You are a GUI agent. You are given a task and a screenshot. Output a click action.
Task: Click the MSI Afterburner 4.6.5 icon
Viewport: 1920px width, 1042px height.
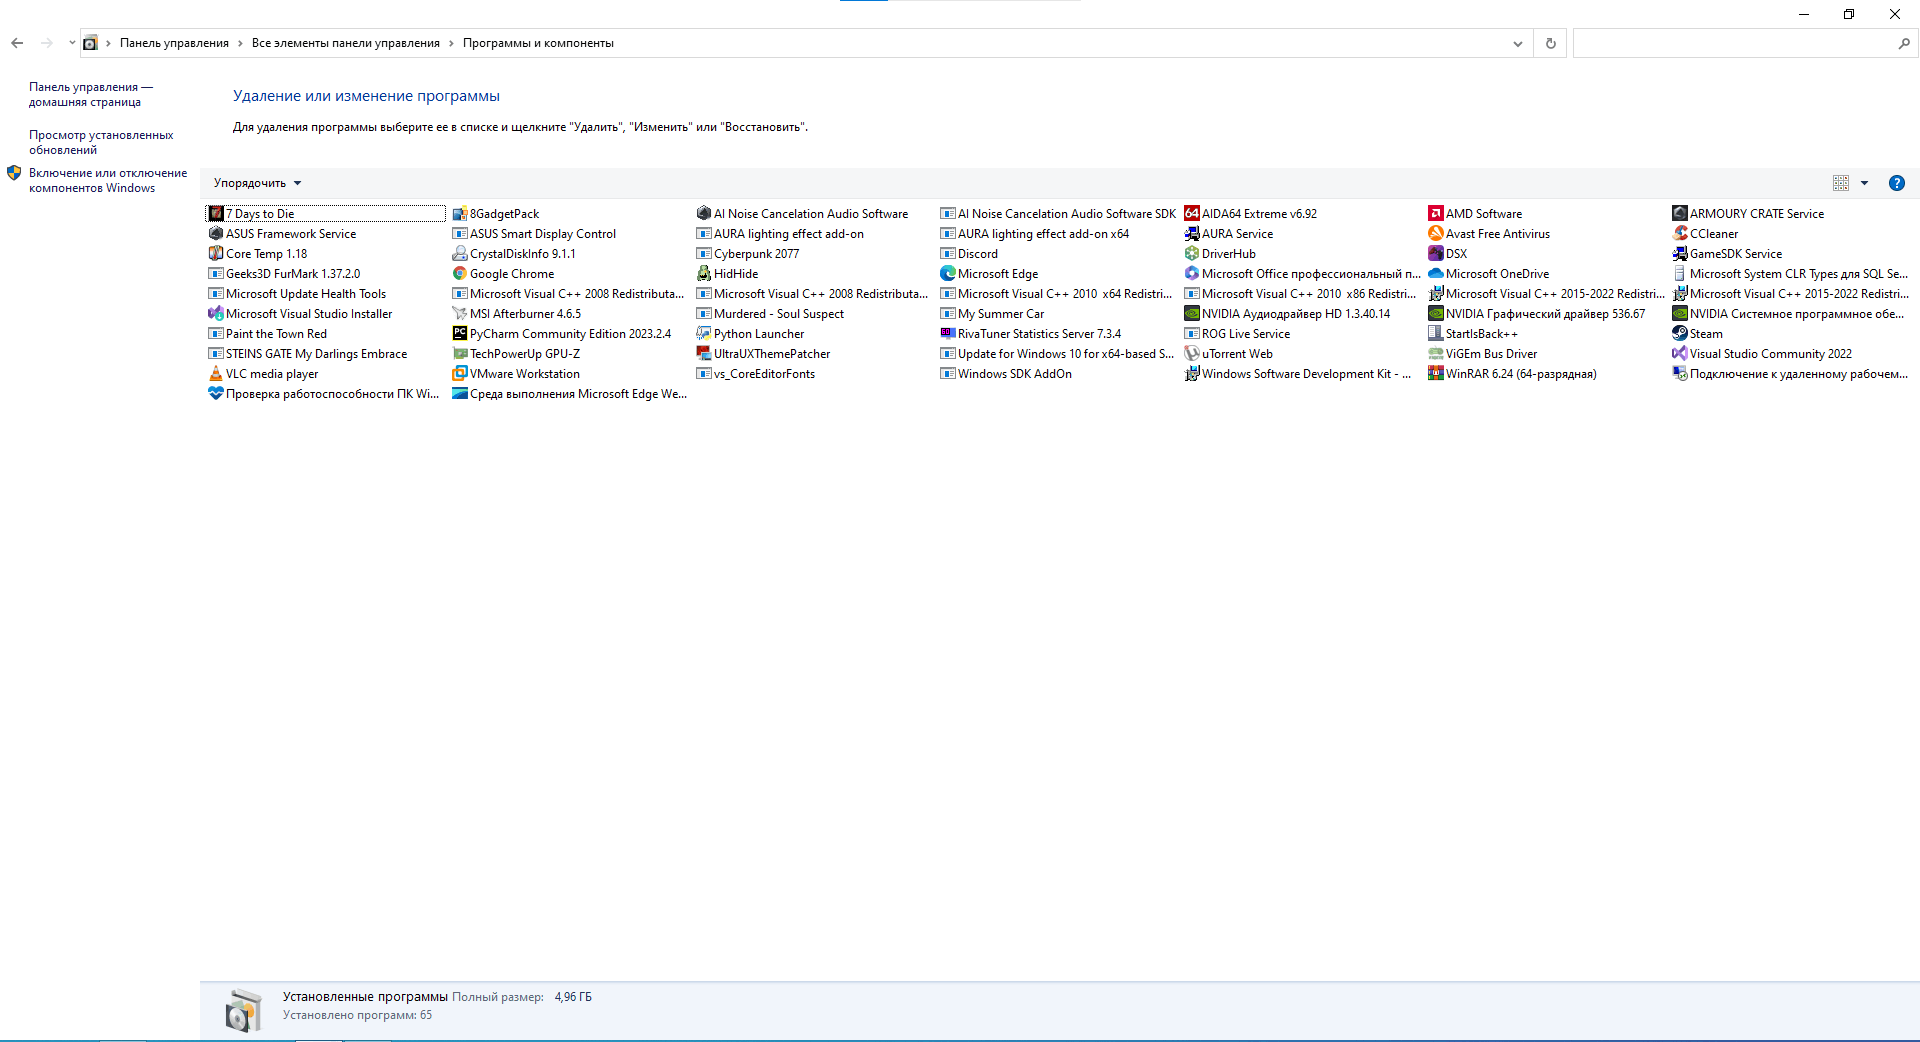(x=460, y=313)
